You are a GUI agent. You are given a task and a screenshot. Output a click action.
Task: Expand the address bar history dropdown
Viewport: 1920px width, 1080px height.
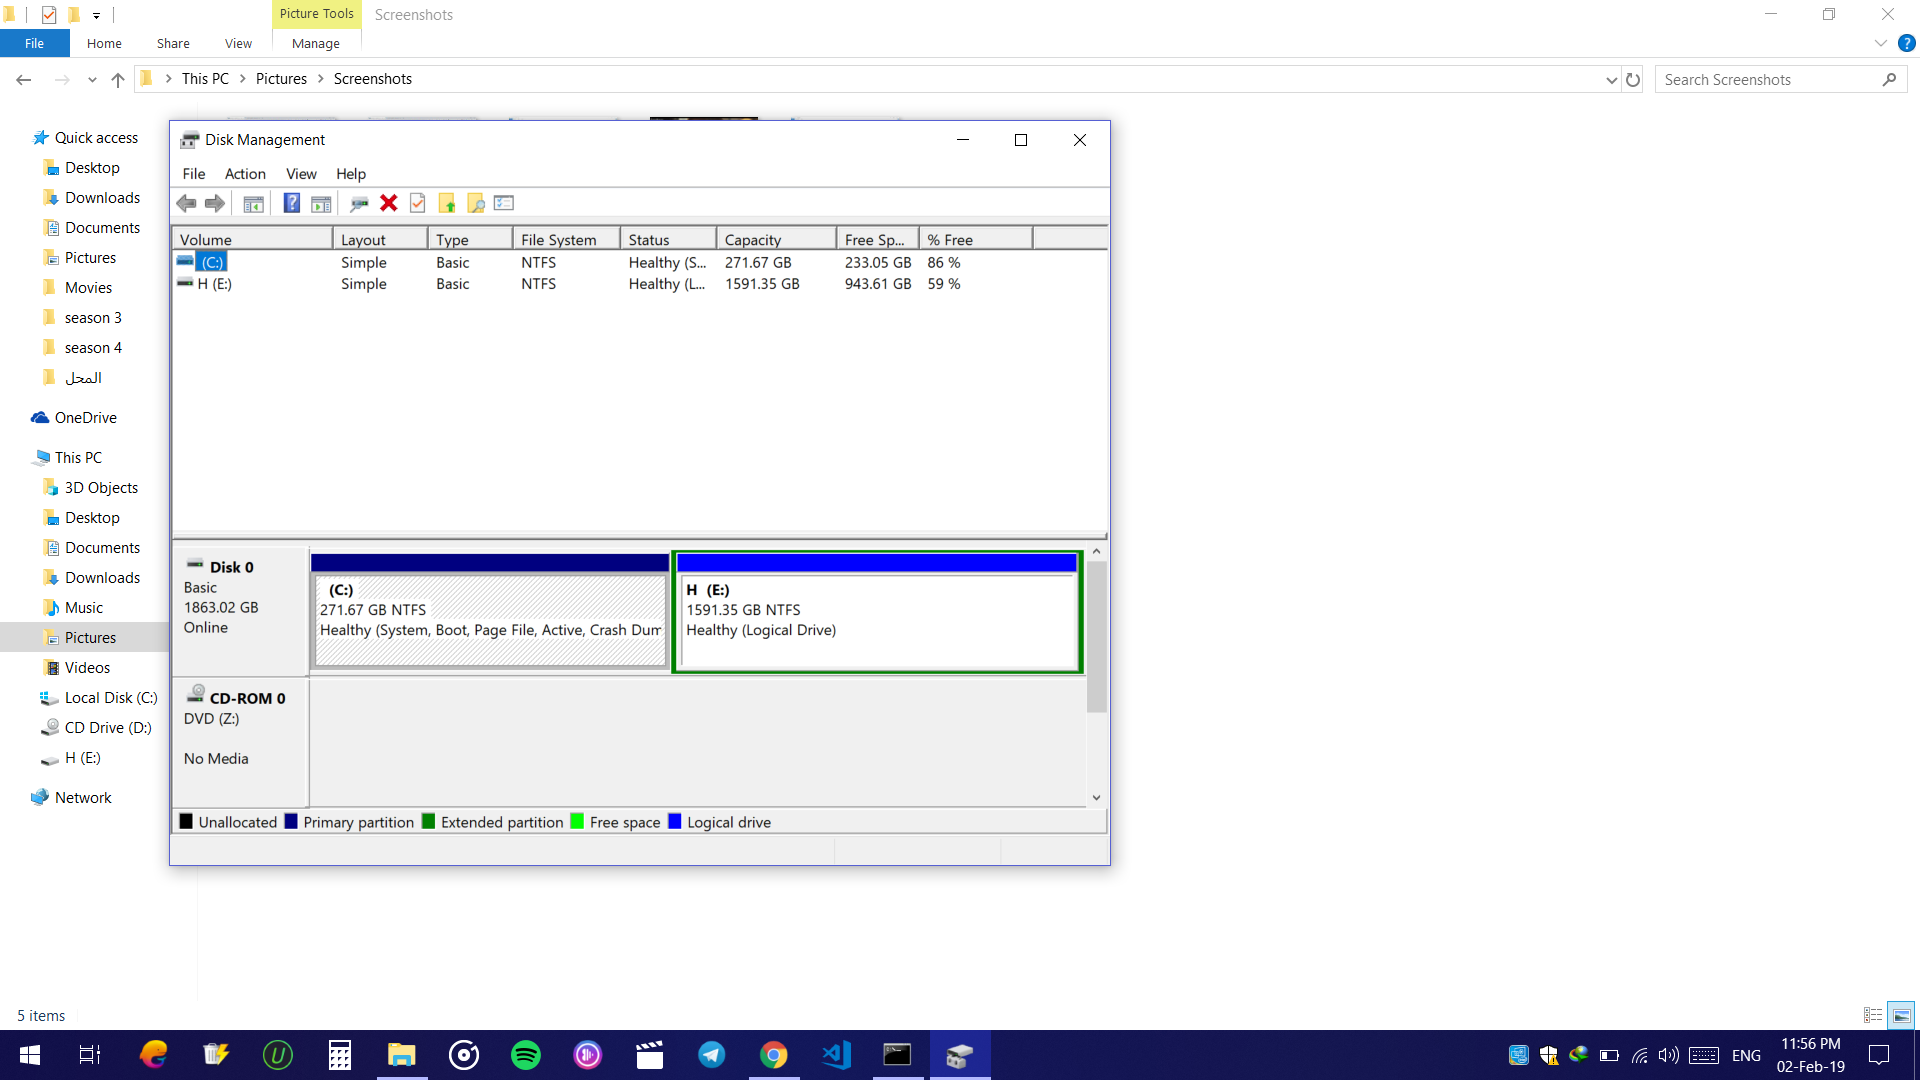(x=1611, y=80)
